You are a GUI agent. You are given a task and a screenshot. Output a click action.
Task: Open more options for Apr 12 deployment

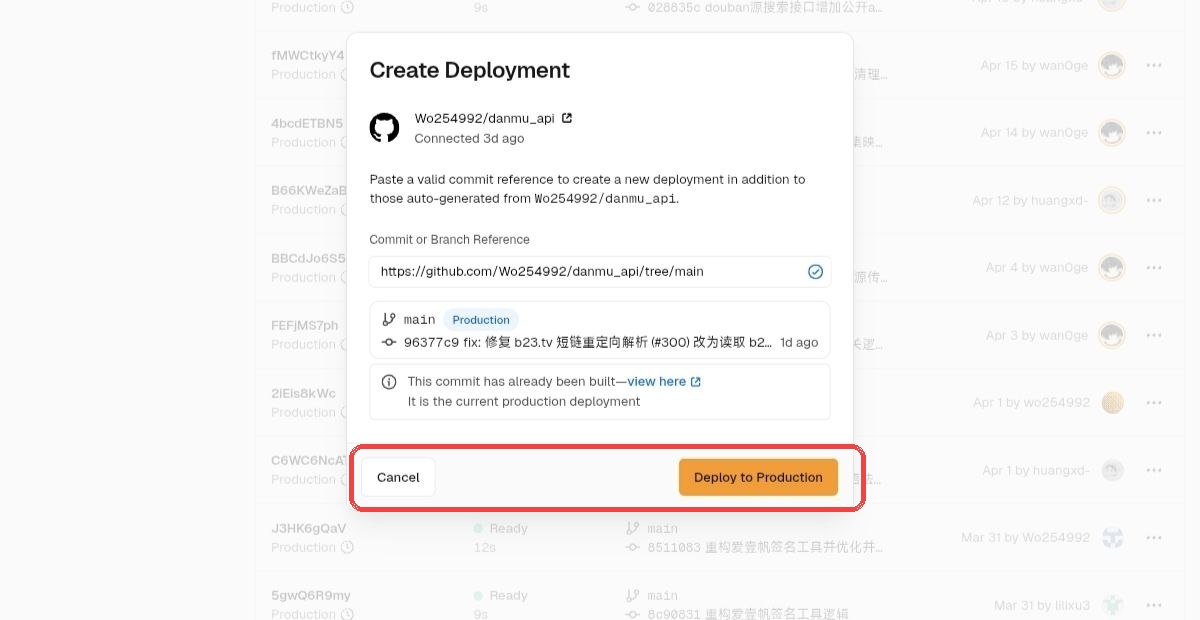click(1154, 201)
